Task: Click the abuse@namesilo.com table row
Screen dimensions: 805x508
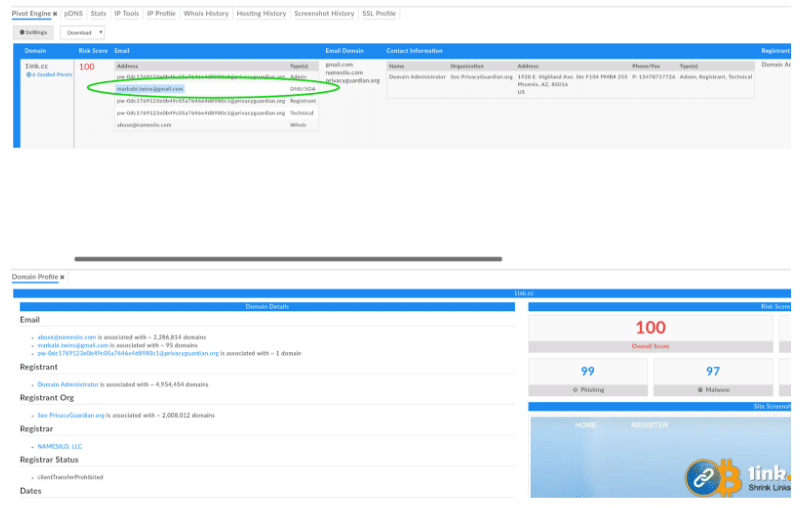Action: click(216, 125)
